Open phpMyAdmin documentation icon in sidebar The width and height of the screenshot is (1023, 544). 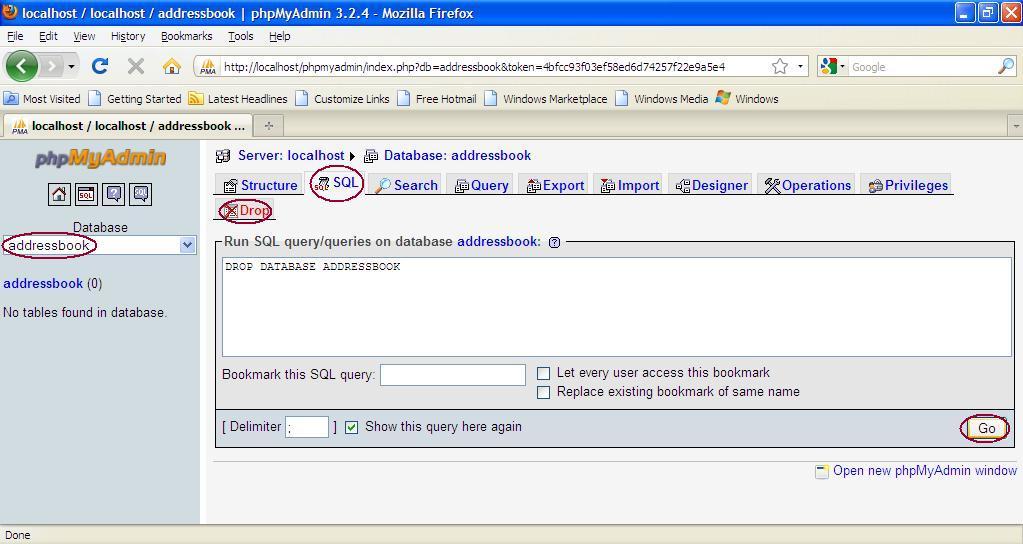click(114, 194)
